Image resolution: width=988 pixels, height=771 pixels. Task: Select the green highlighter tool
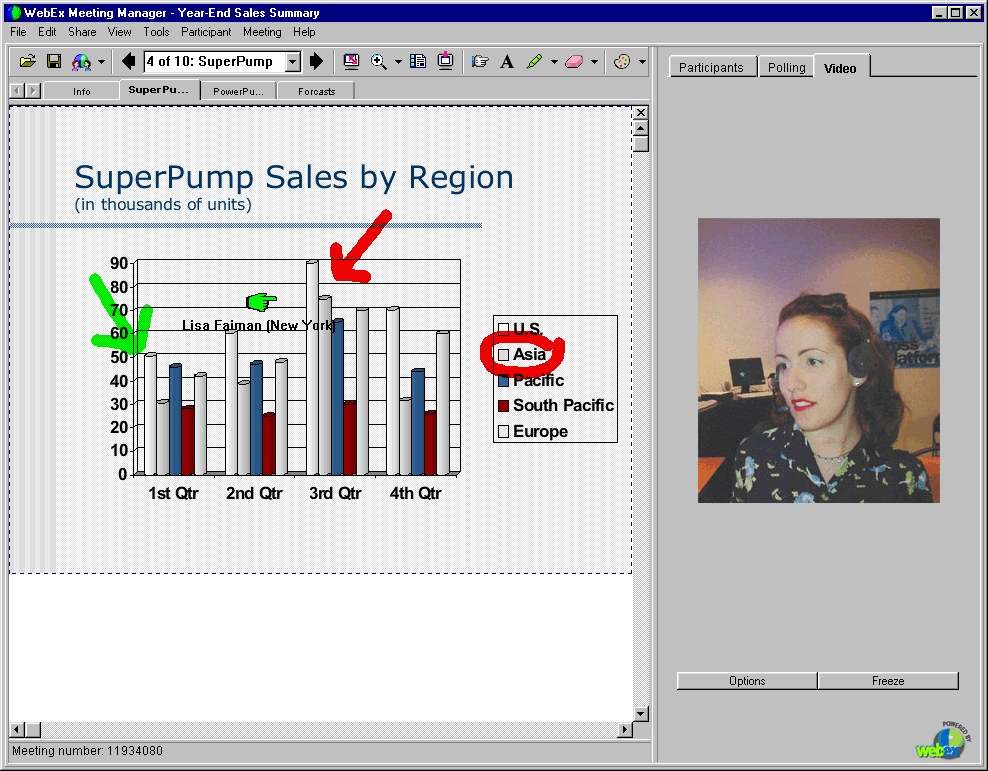coord(534,61)
